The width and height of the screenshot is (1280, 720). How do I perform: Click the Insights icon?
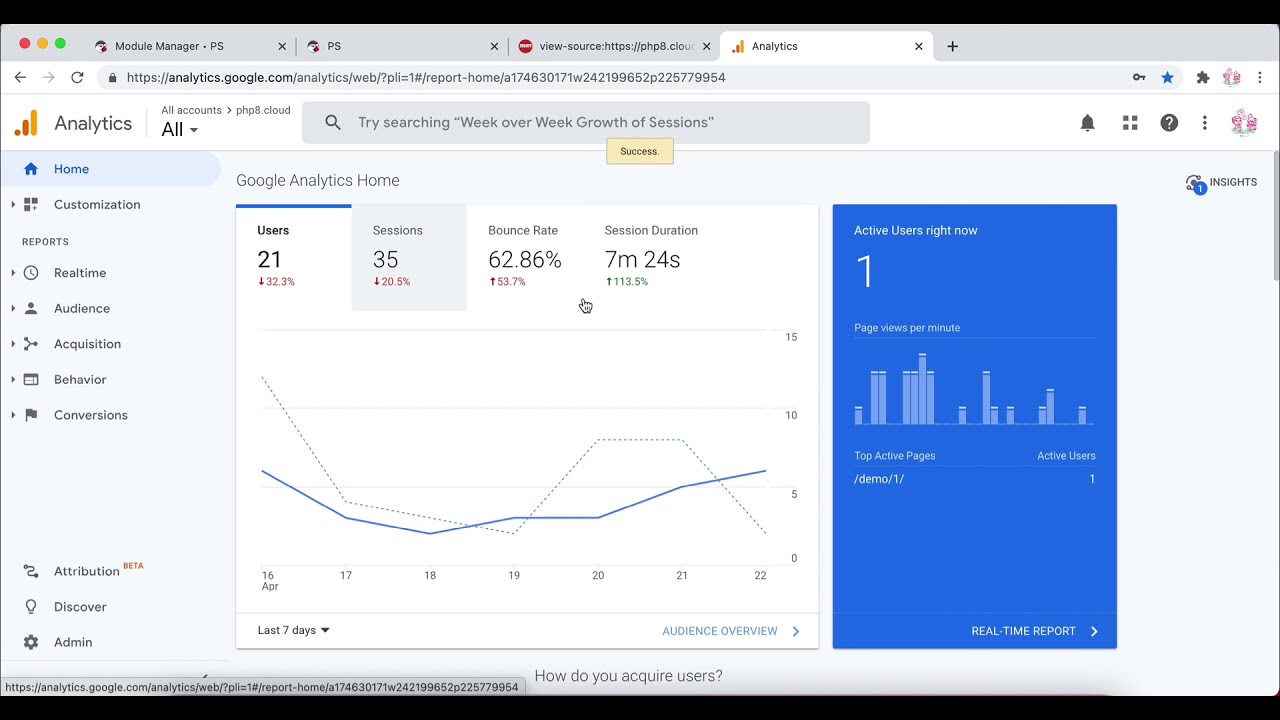point(1195,183)
